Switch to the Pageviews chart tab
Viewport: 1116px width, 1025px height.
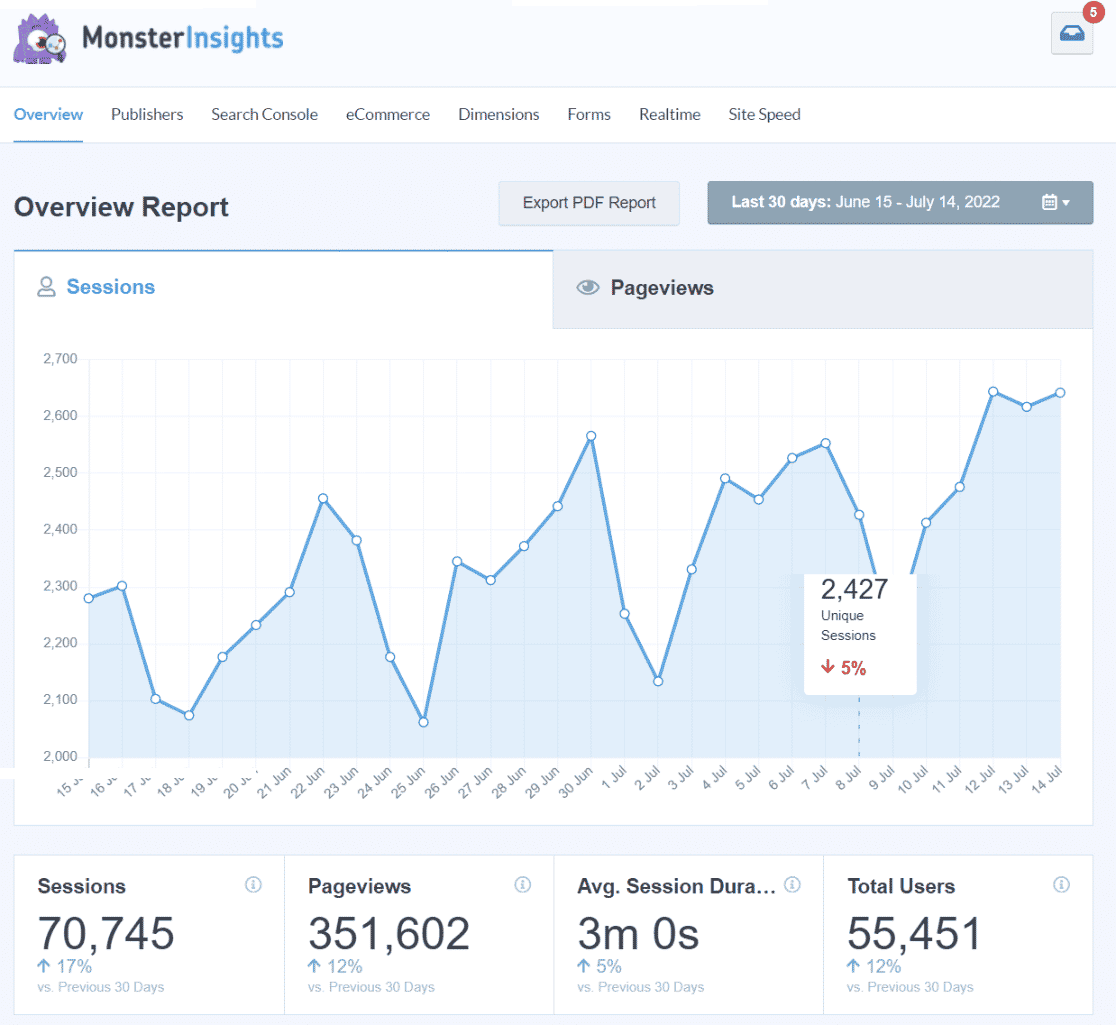(661, 288)
